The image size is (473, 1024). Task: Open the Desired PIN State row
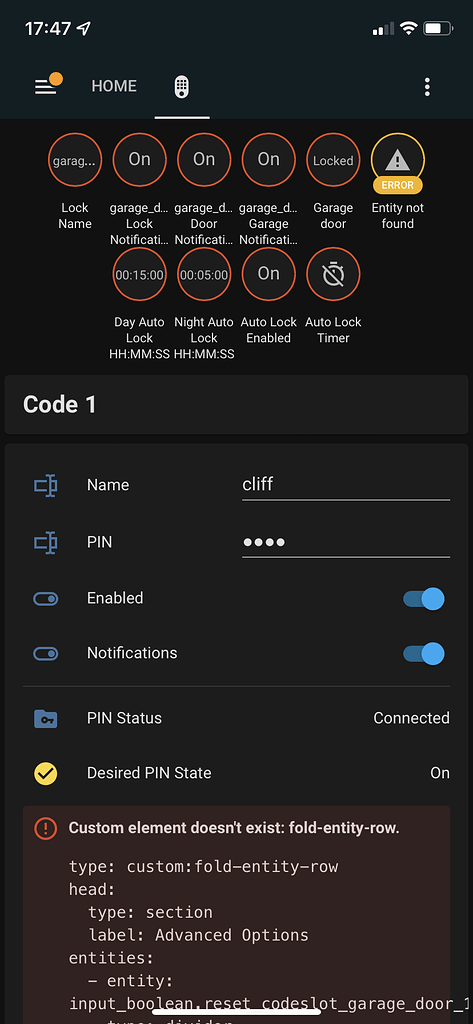236,773
